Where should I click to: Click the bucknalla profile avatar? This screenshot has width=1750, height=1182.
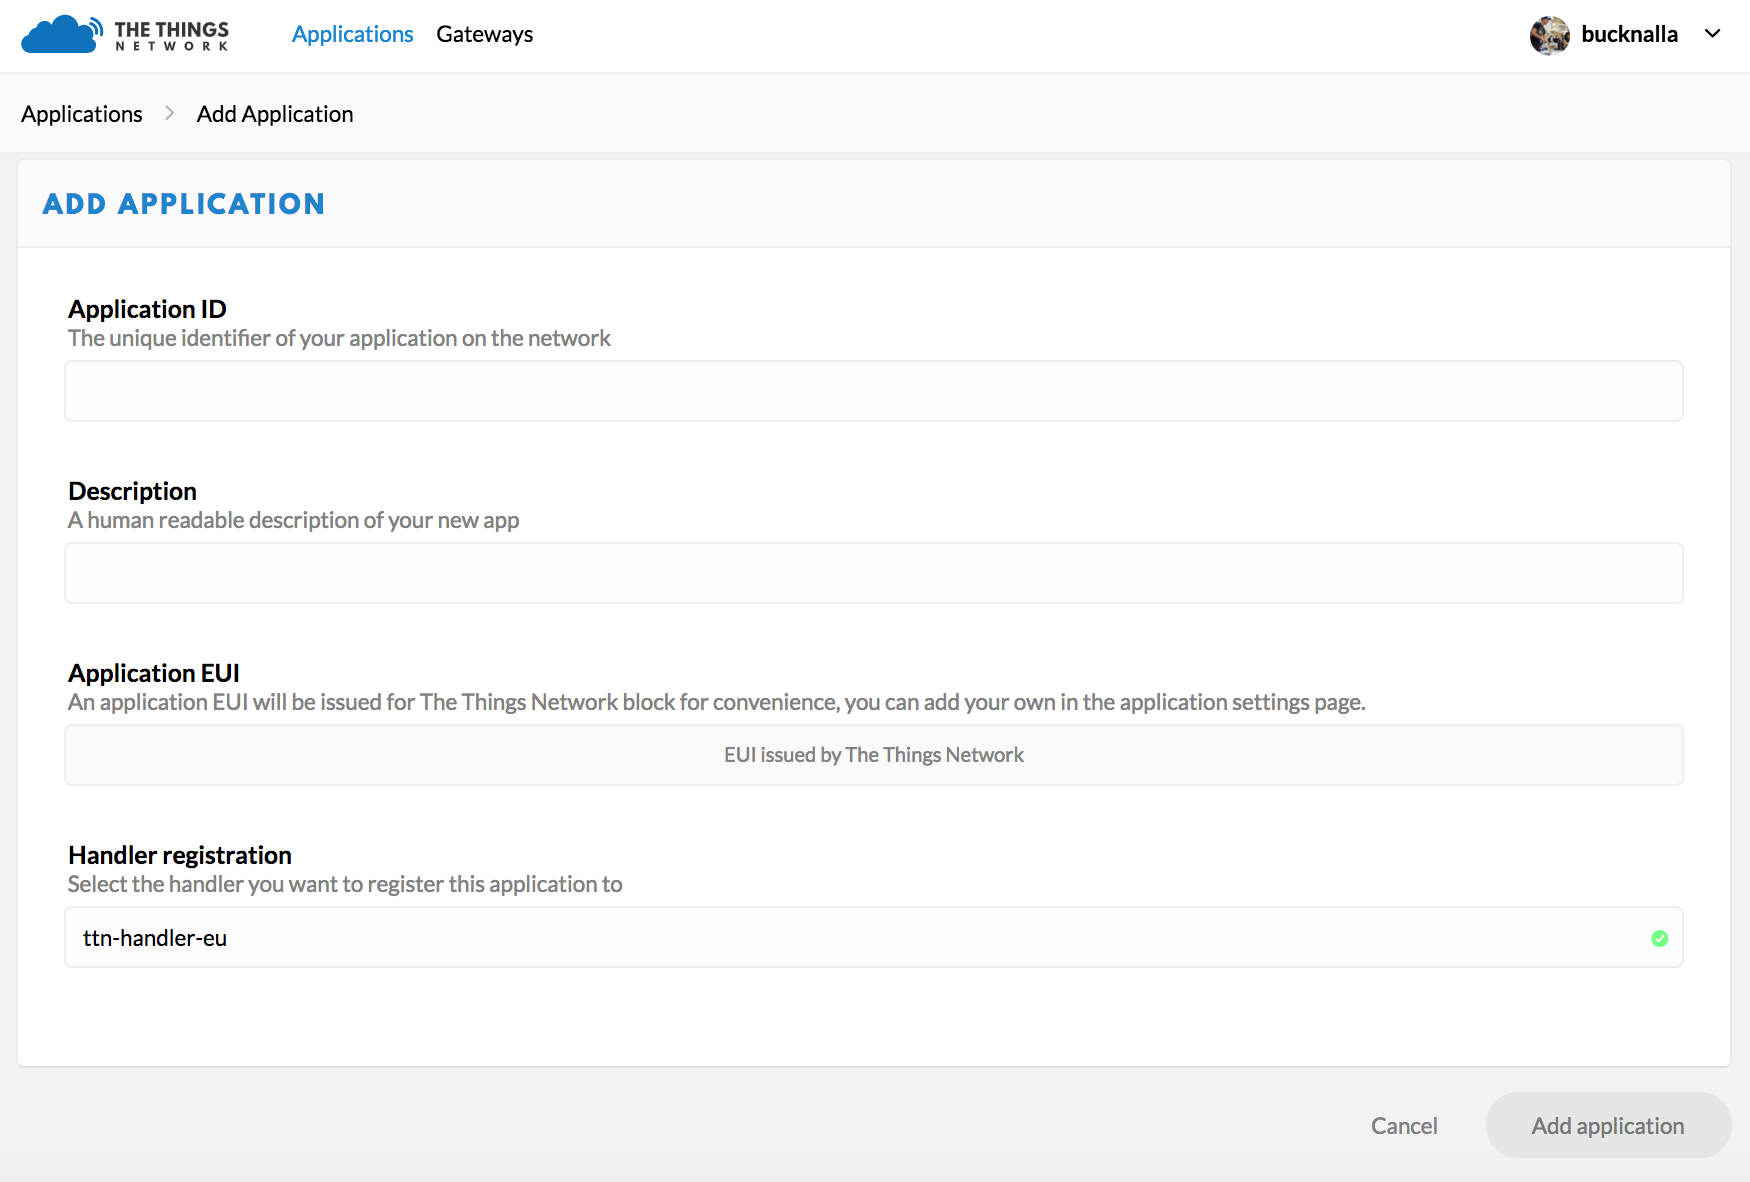(1549, 35)
